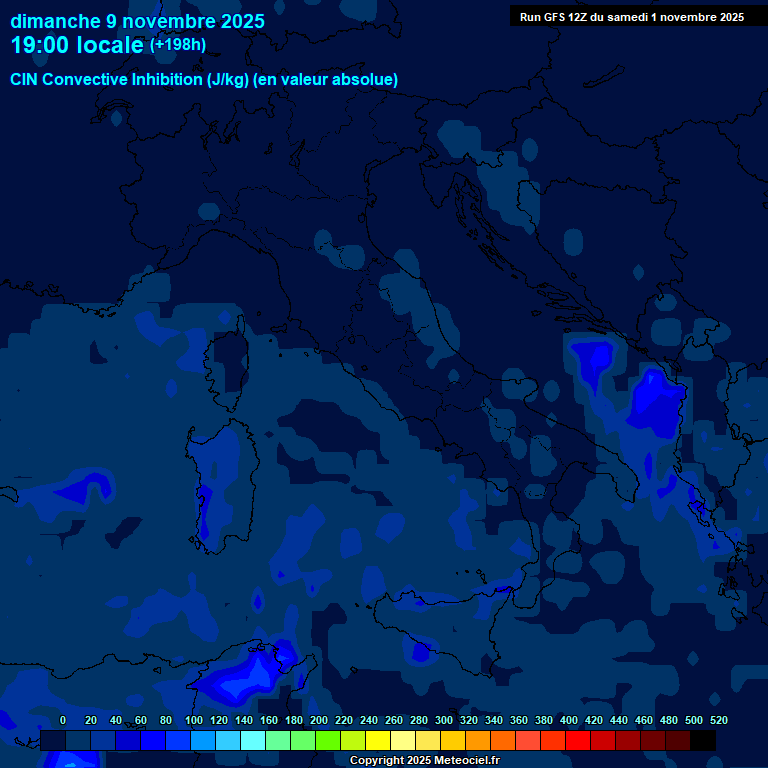Click the black swatch at legend's right end
The width and height of the screenshot is (768, 768).
tap(703, 741)
